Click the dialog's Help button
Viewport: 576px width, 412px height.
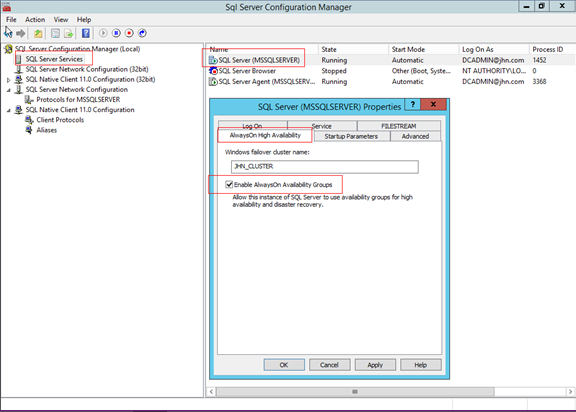tap(421, 365)
